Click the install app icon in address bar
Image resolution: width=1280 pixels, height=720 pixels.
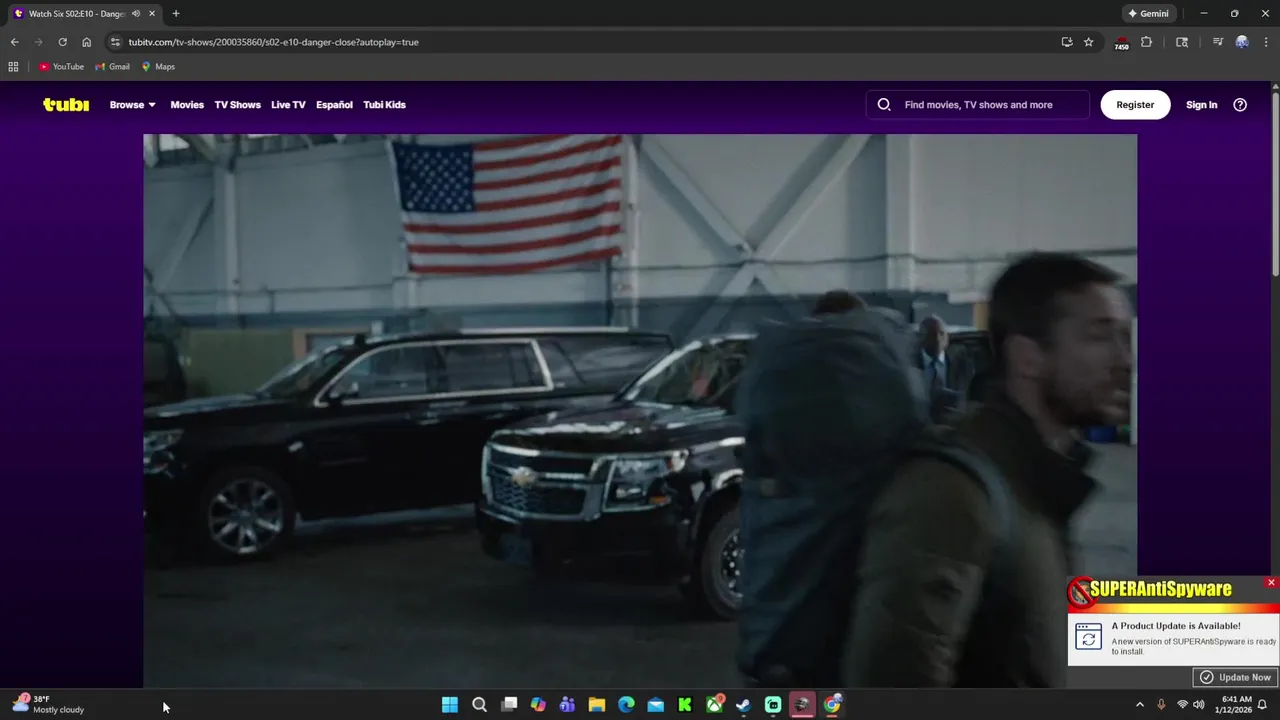pos(1067,42)
